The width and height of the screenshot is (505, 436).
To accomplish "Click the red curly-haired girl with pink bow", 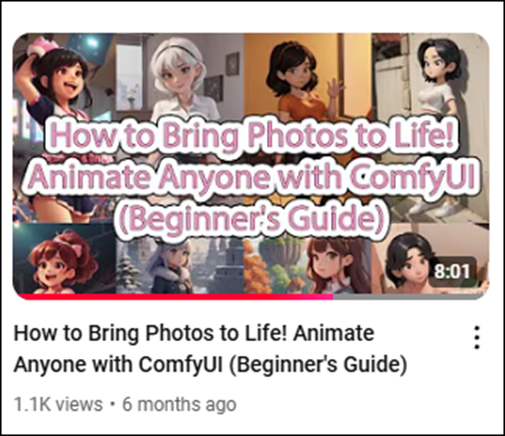I will 62,262.
